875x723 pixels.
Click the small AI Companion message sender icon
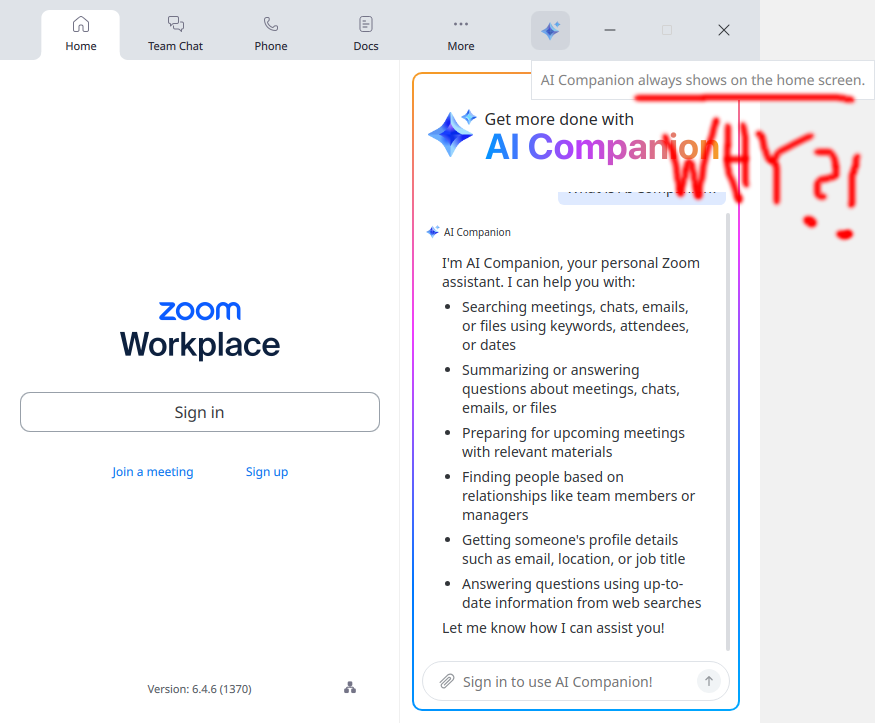[432, 232]
